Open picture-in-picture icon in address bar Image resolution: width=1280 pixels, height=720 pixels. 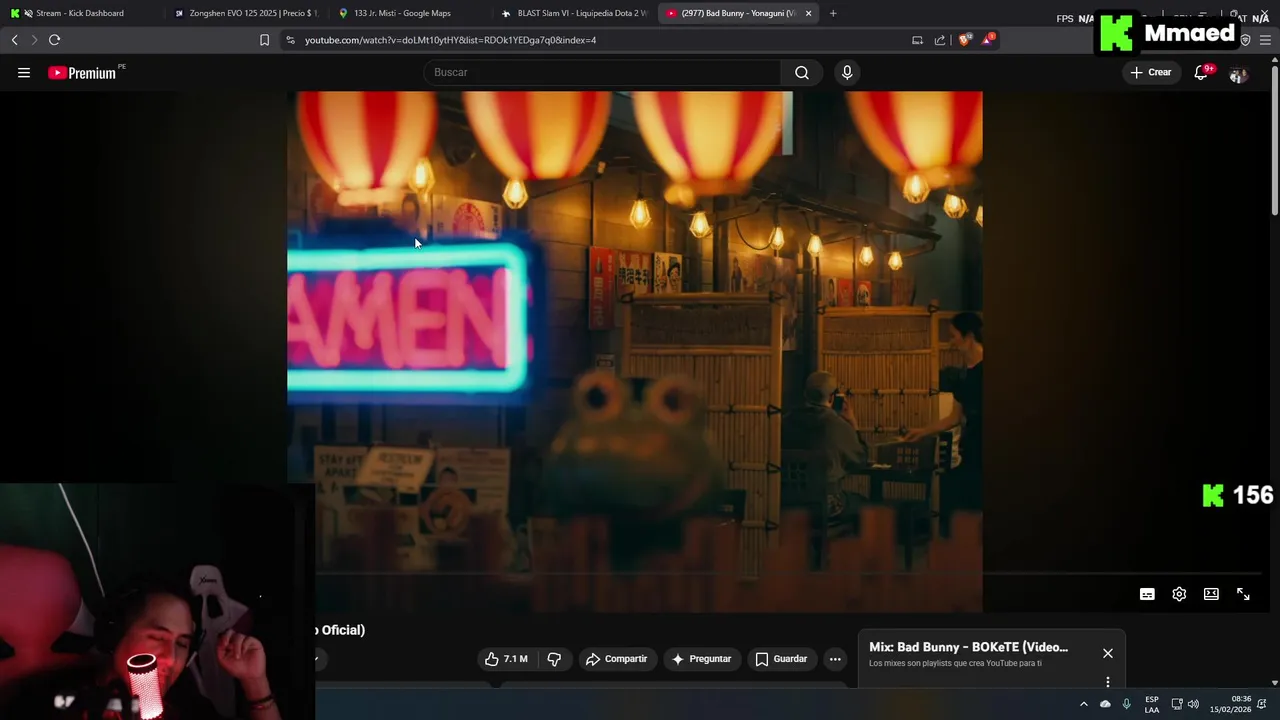917,40
